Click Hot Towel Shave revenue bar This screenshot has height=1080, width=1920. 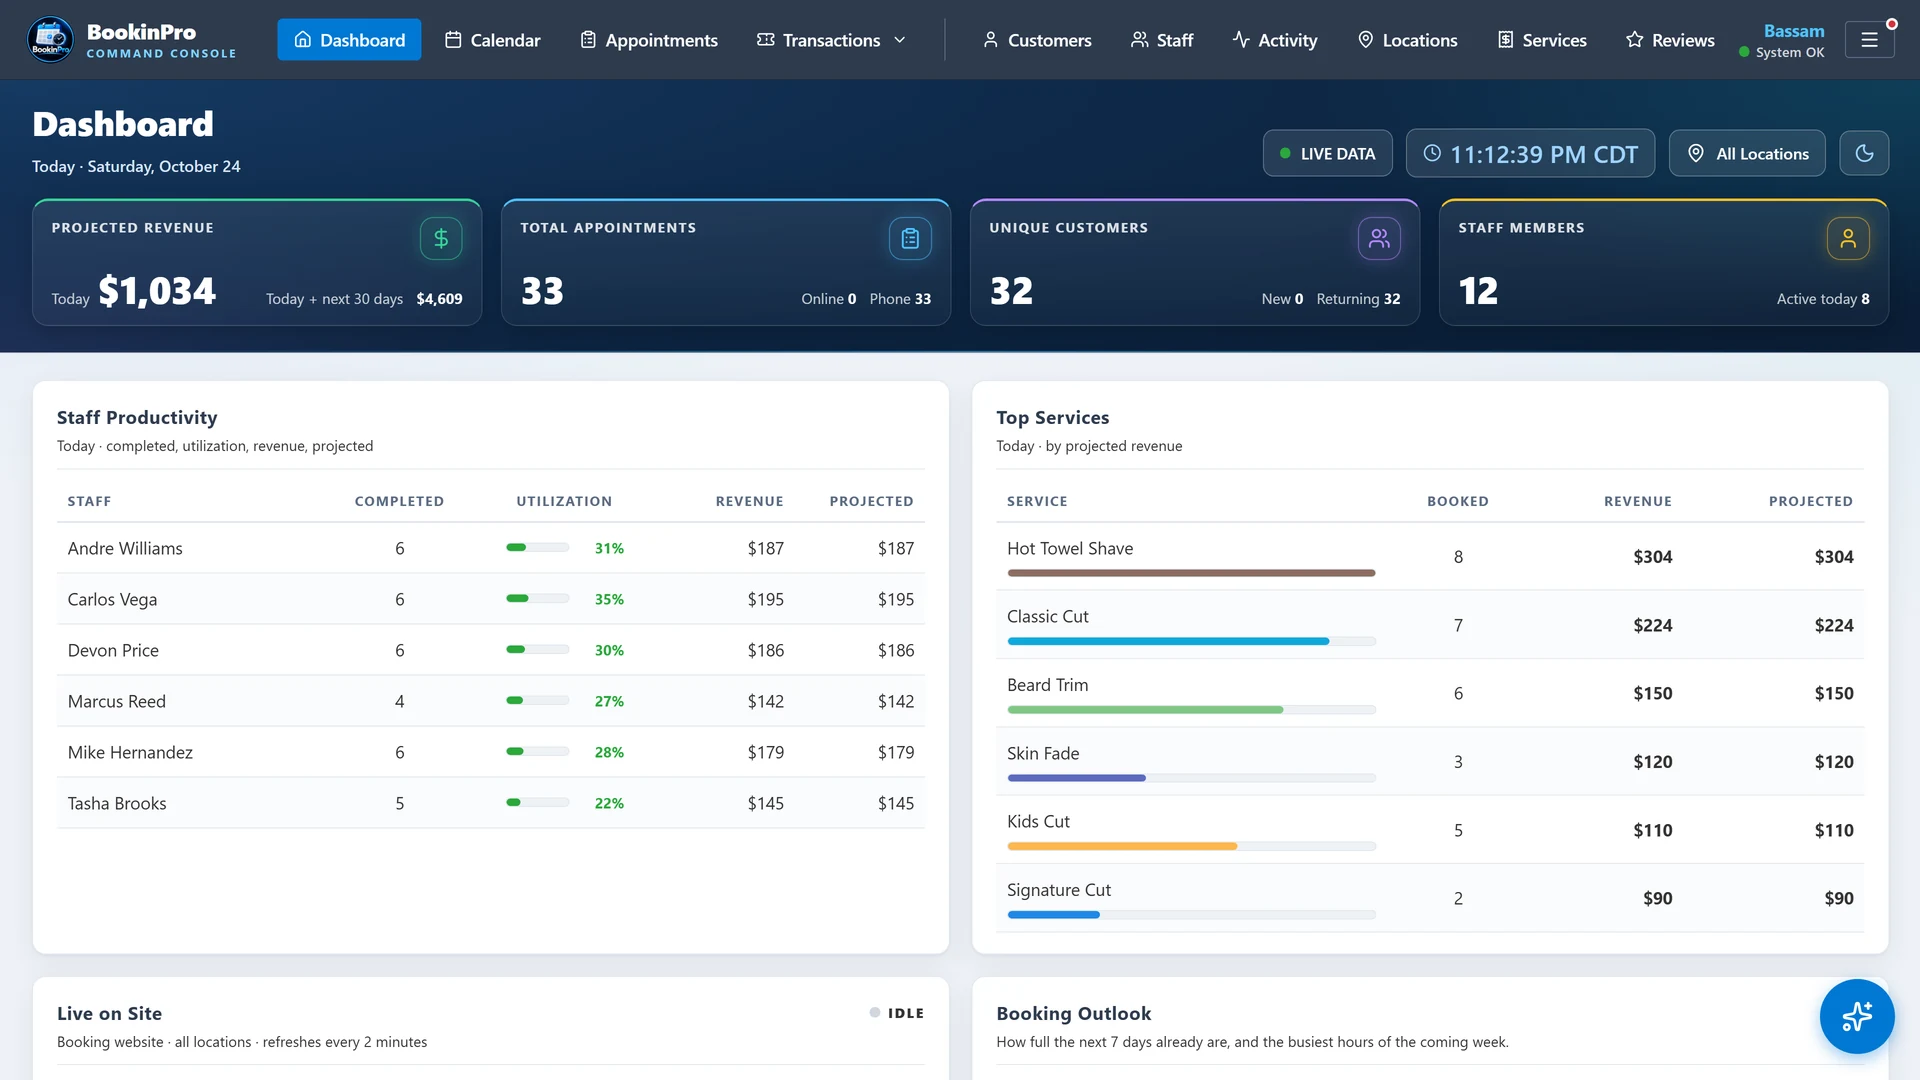(1191, 573)
